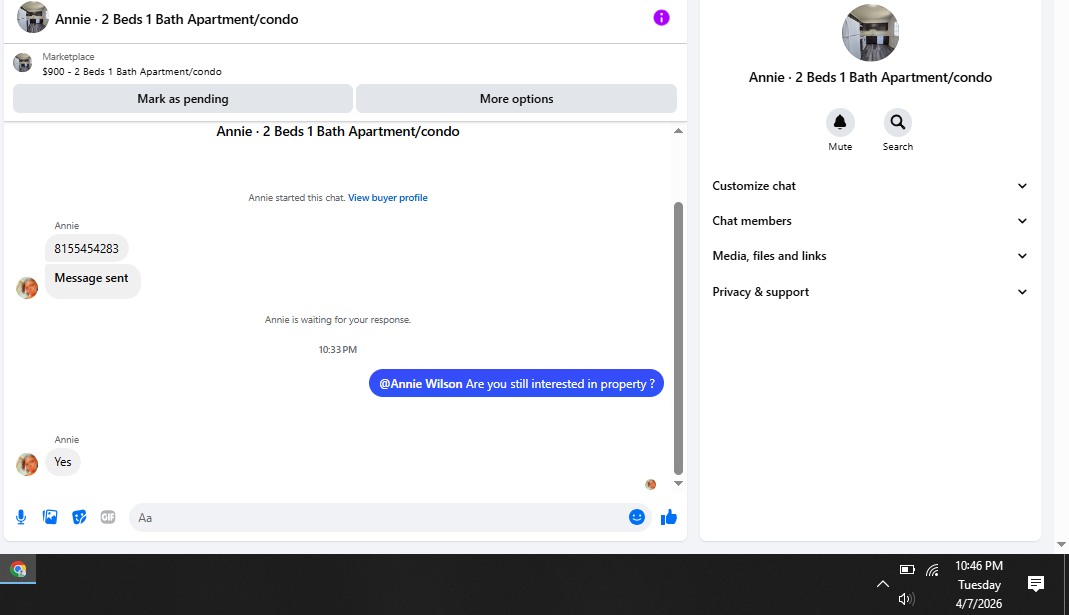
Task: View Annie's avatar beside Message sent
Action: (x=27, y=288)
